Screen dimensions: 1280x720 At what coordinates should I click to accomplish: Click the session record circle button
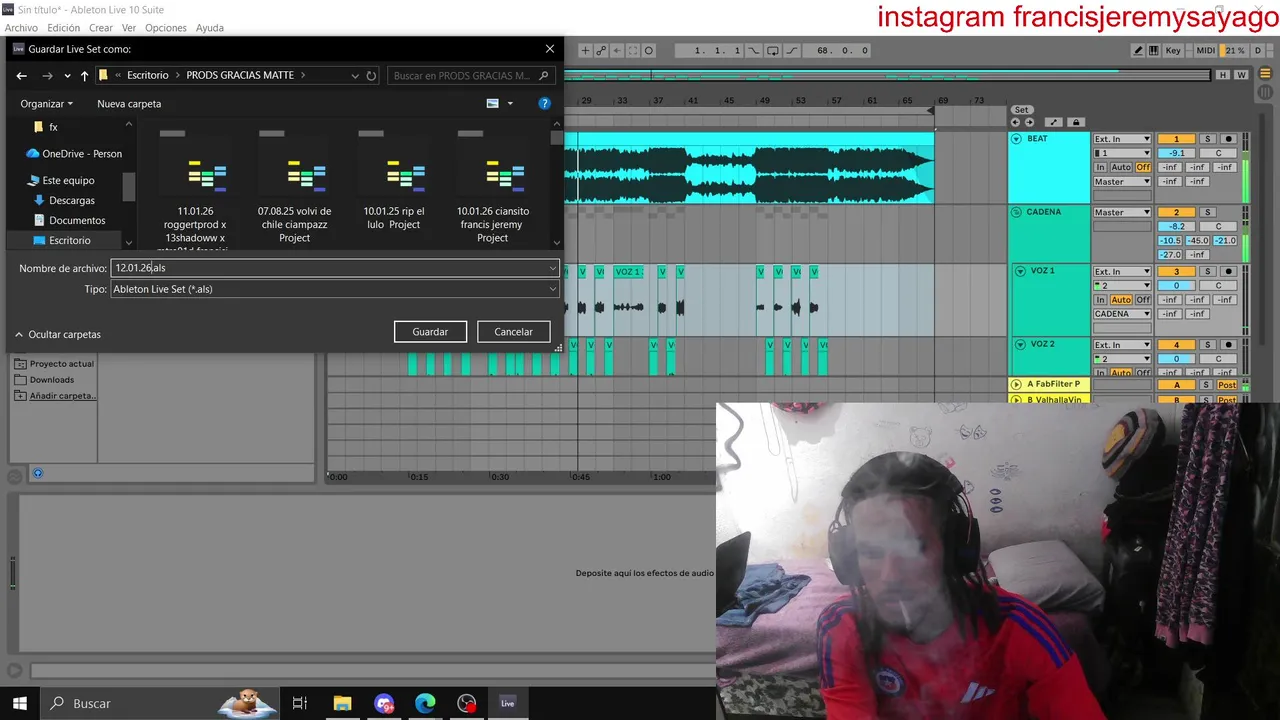click(x=648, y=50)
